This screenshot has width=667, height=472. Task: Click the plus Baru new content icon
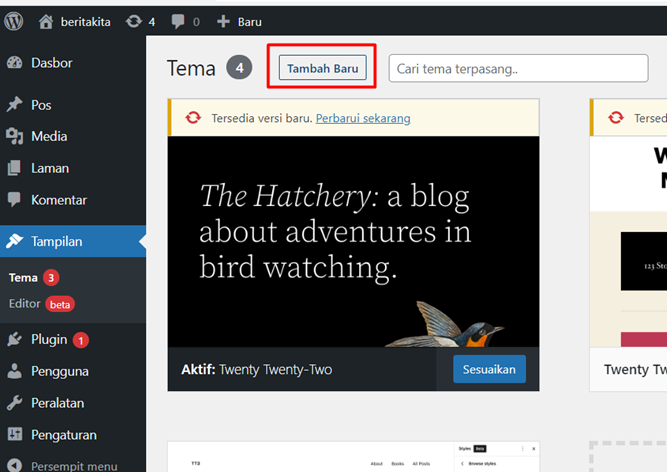[223, 21]
